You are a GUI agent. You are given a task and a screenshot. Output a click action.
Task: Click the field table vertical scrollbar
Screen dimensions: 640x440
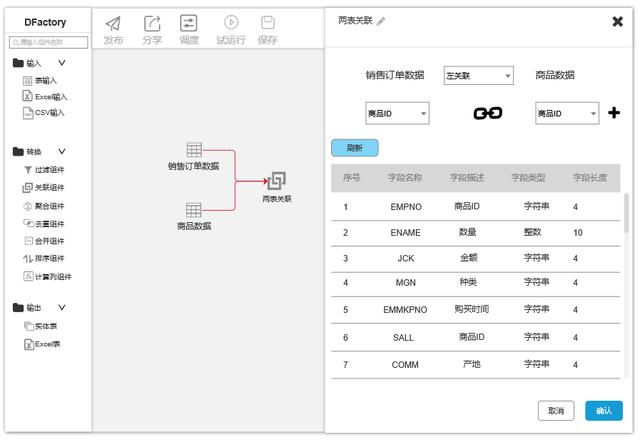(626, 213)
